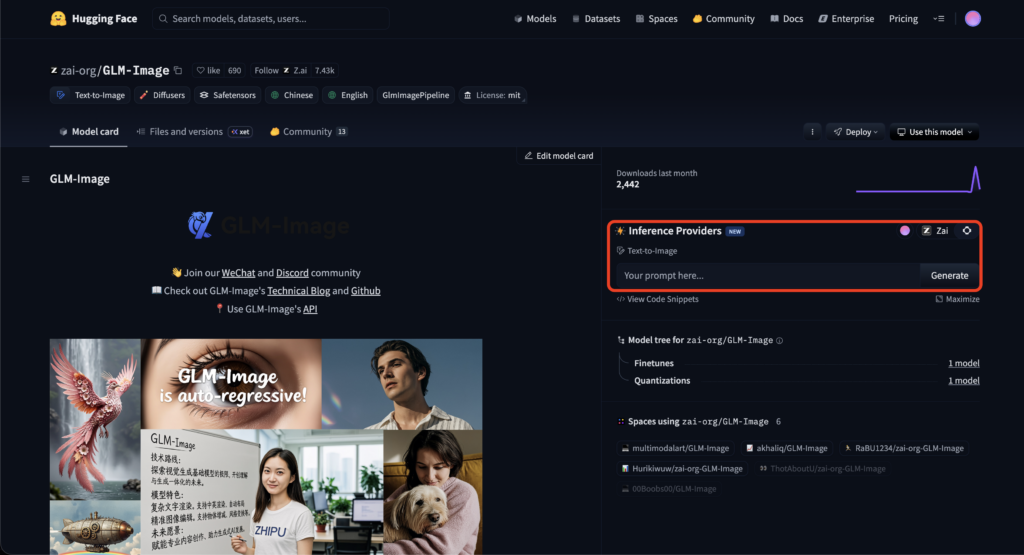Click the pink provider avatar in Inference Providers
1024x555 pixels.
(905, 231)
